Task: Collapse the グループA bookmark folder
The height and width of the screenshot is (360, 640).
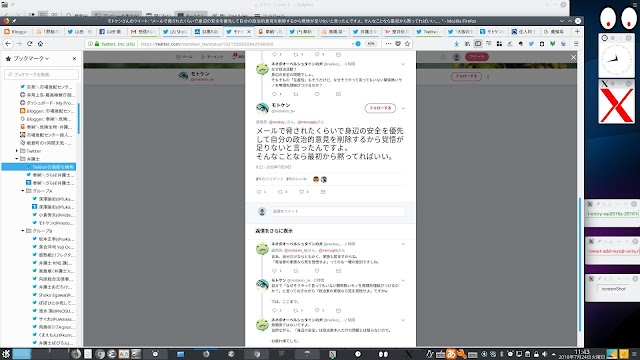Action: [x=23, y=191]
